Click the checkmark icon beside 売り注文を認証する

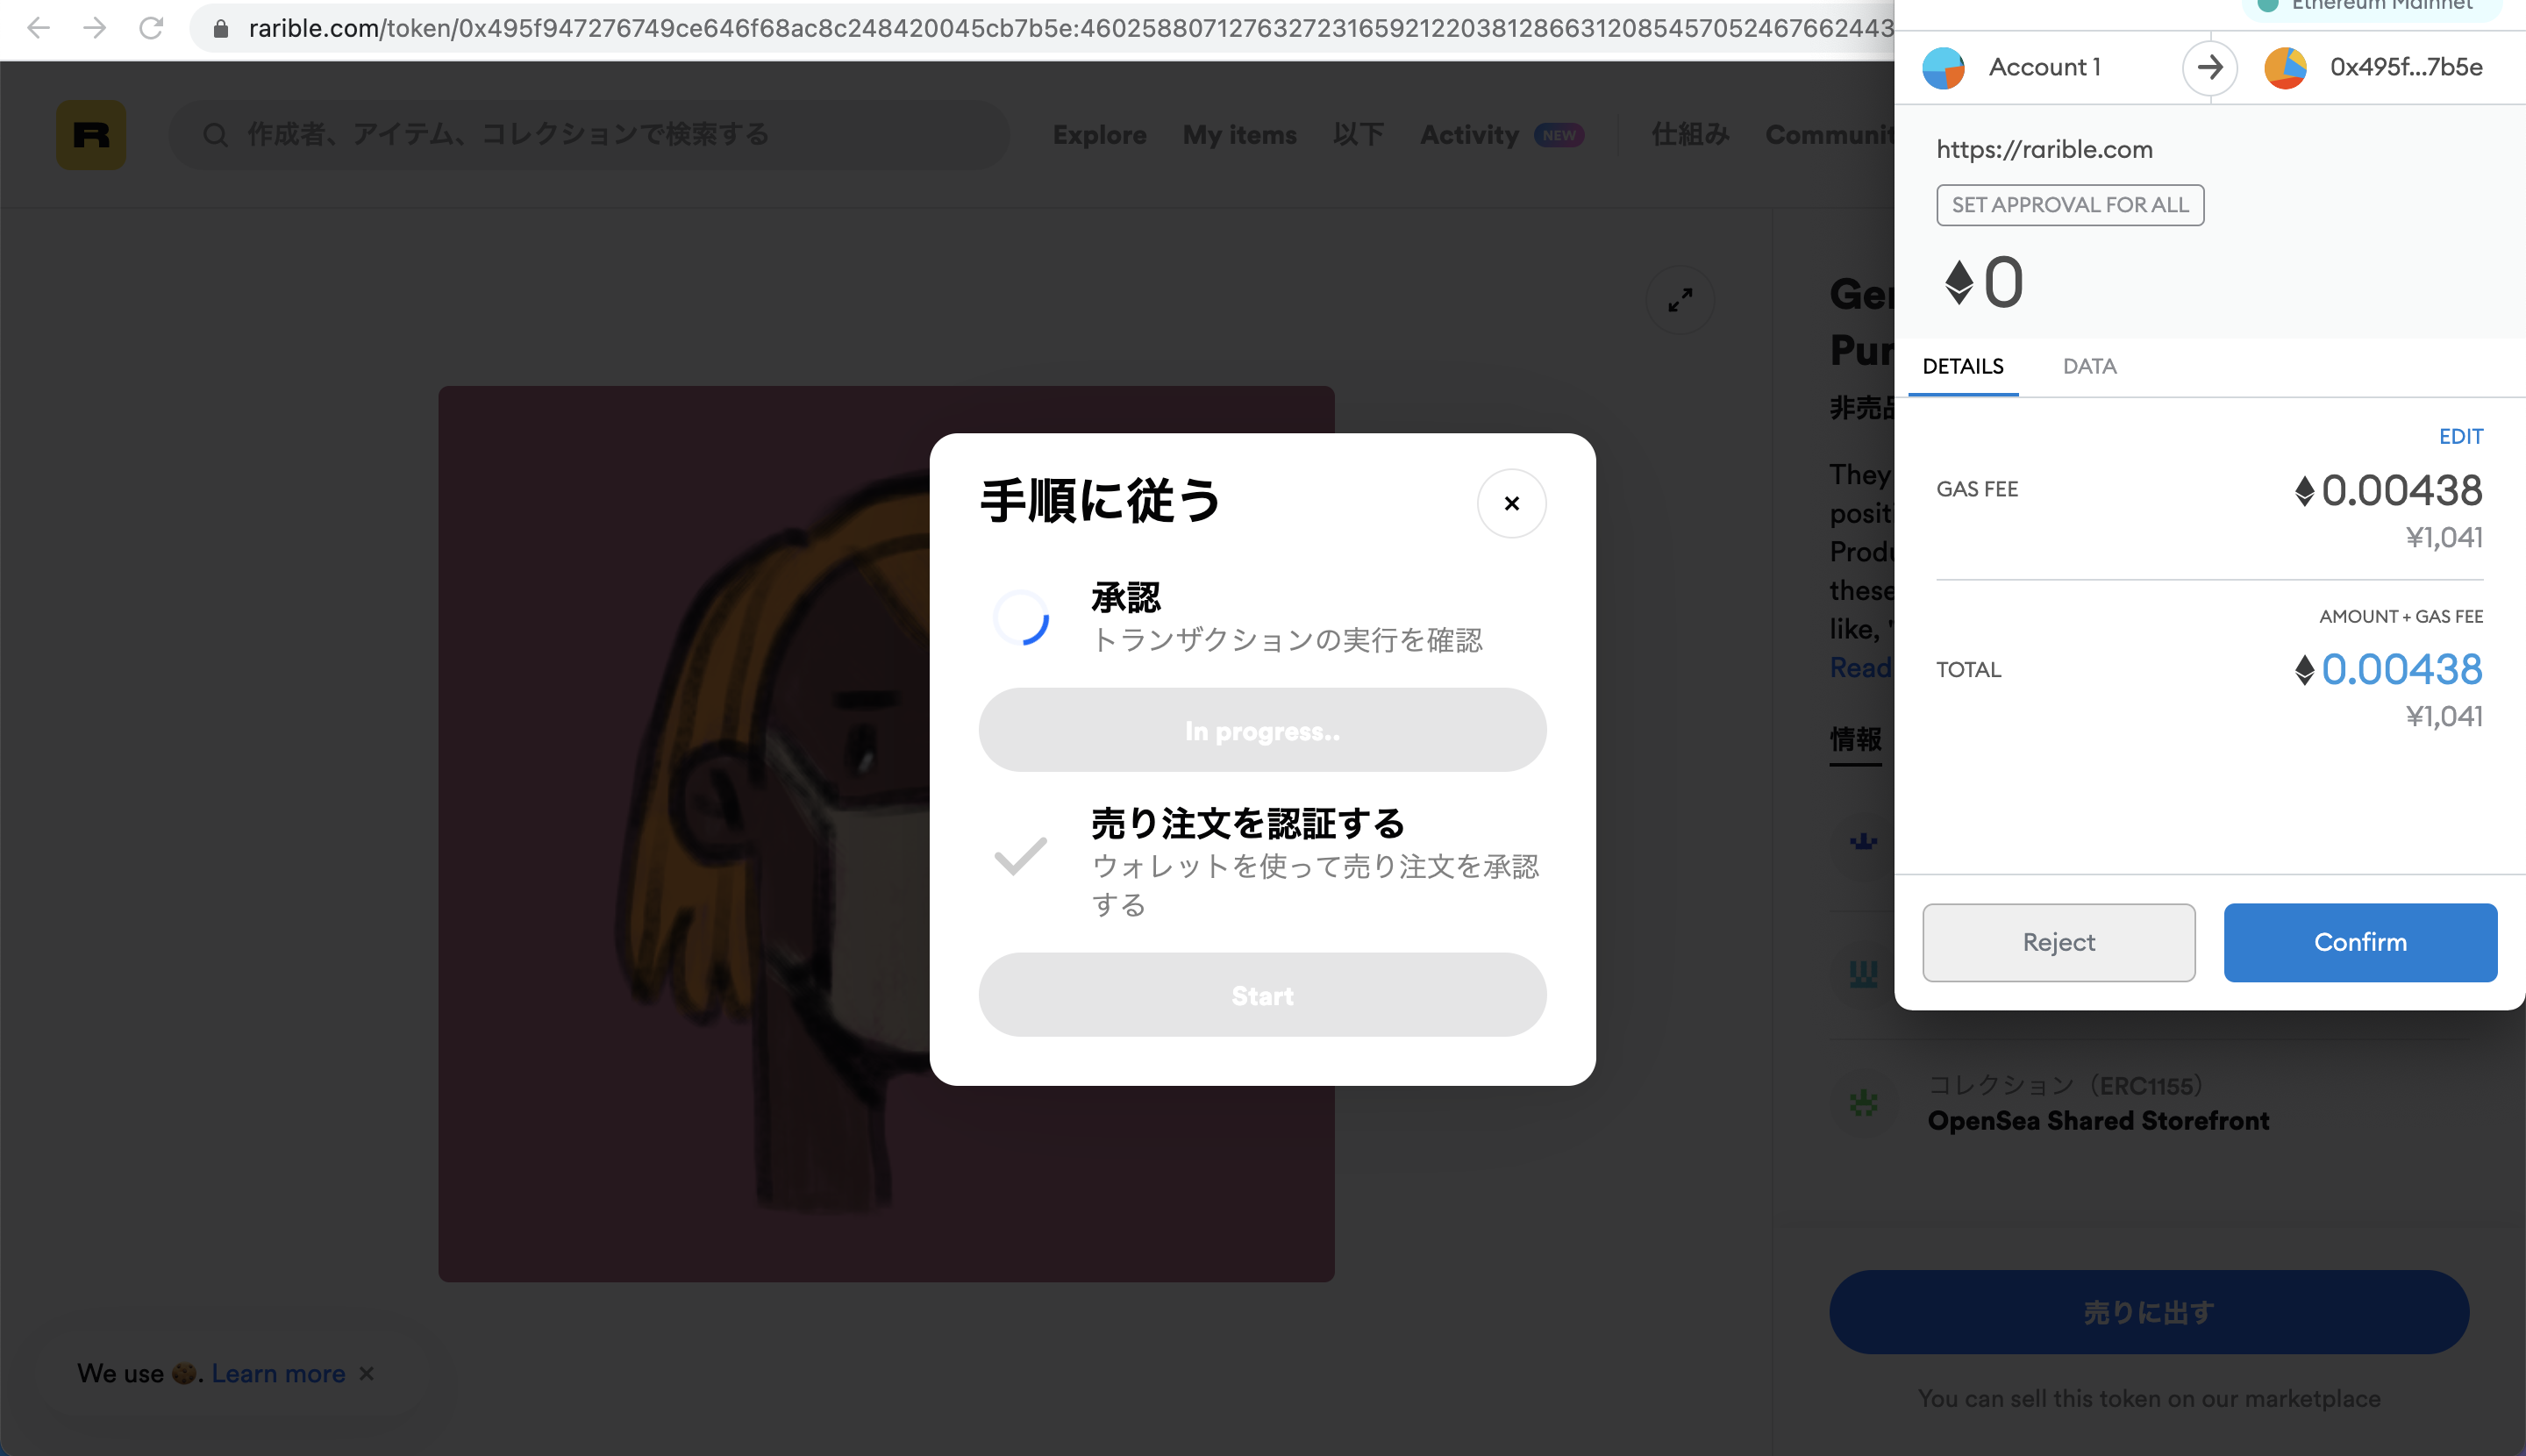(x=1021, y=856)
